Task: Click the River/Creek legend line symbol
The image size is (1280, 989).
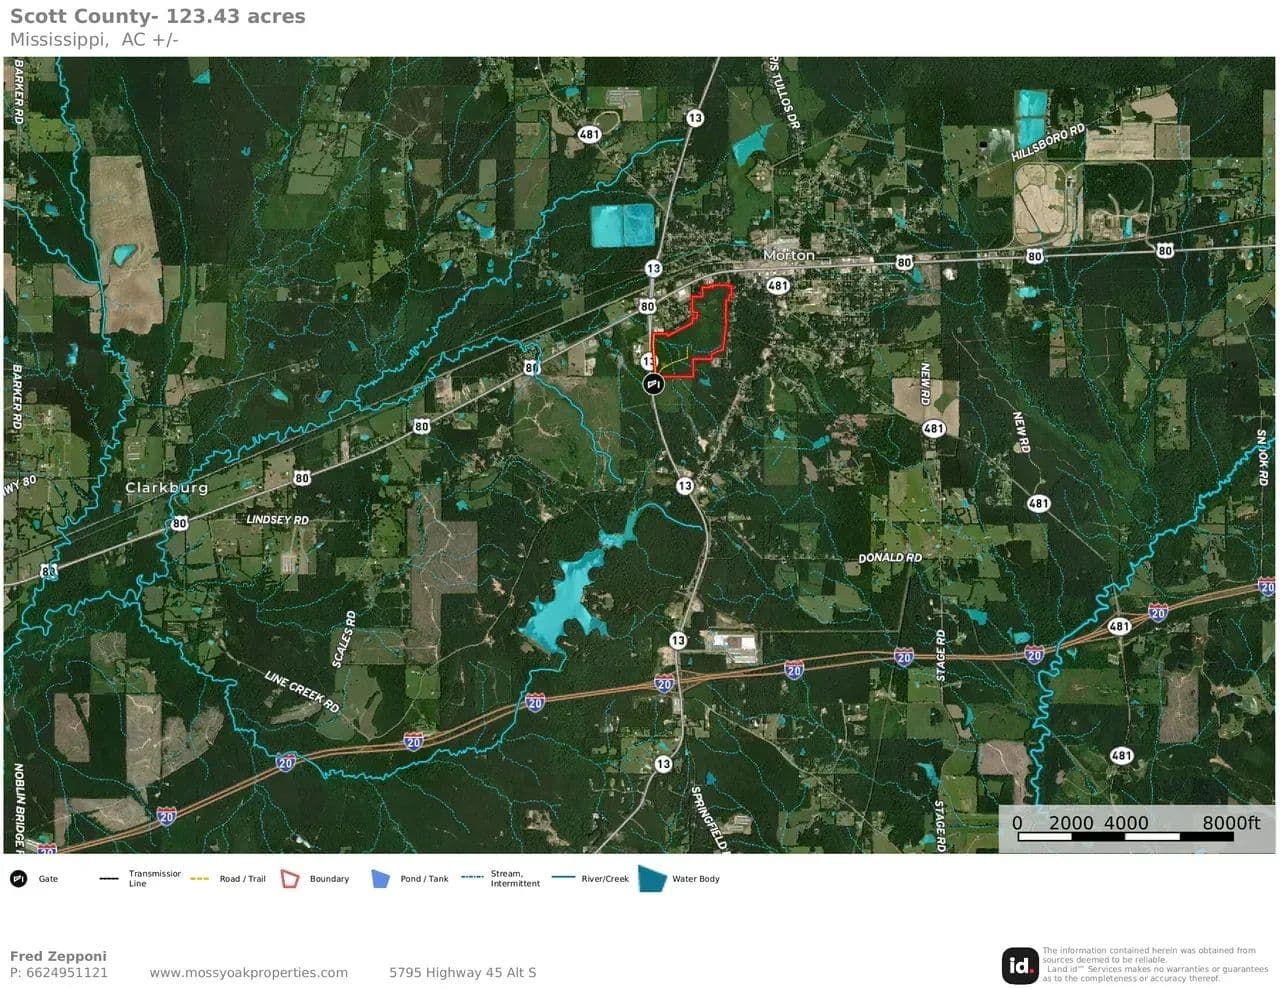Action: pyautogui.click(x=563, y=878)
